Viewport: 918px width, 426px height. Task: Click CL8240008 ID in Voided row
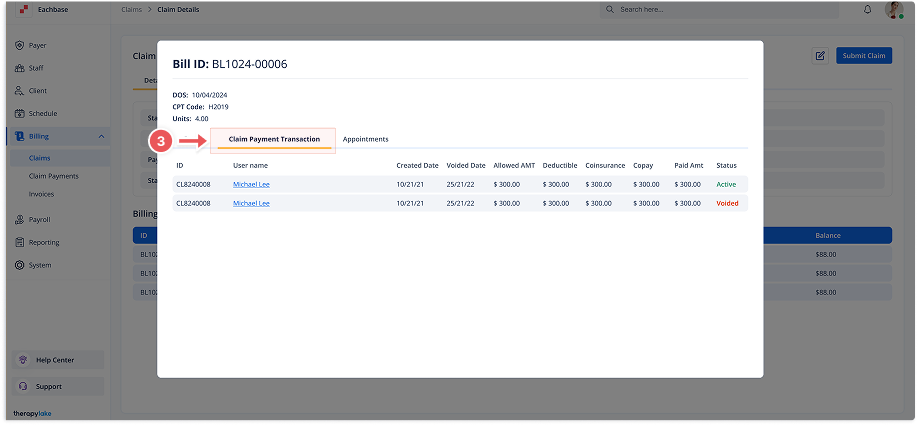pyautogui.click(x=193, y=203)
